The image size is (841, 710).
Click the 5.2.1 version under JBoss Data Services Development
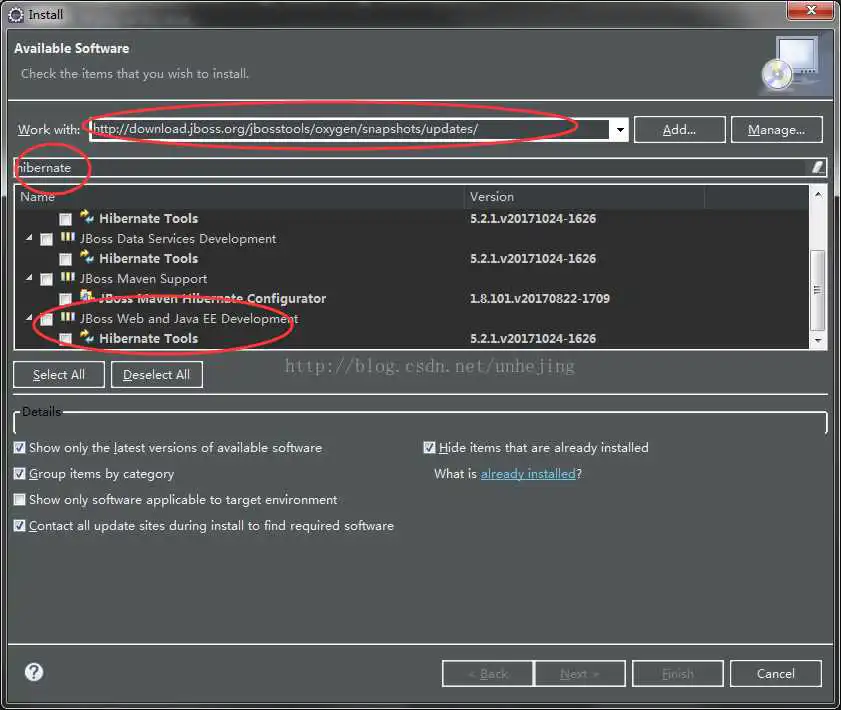[533, 258]
